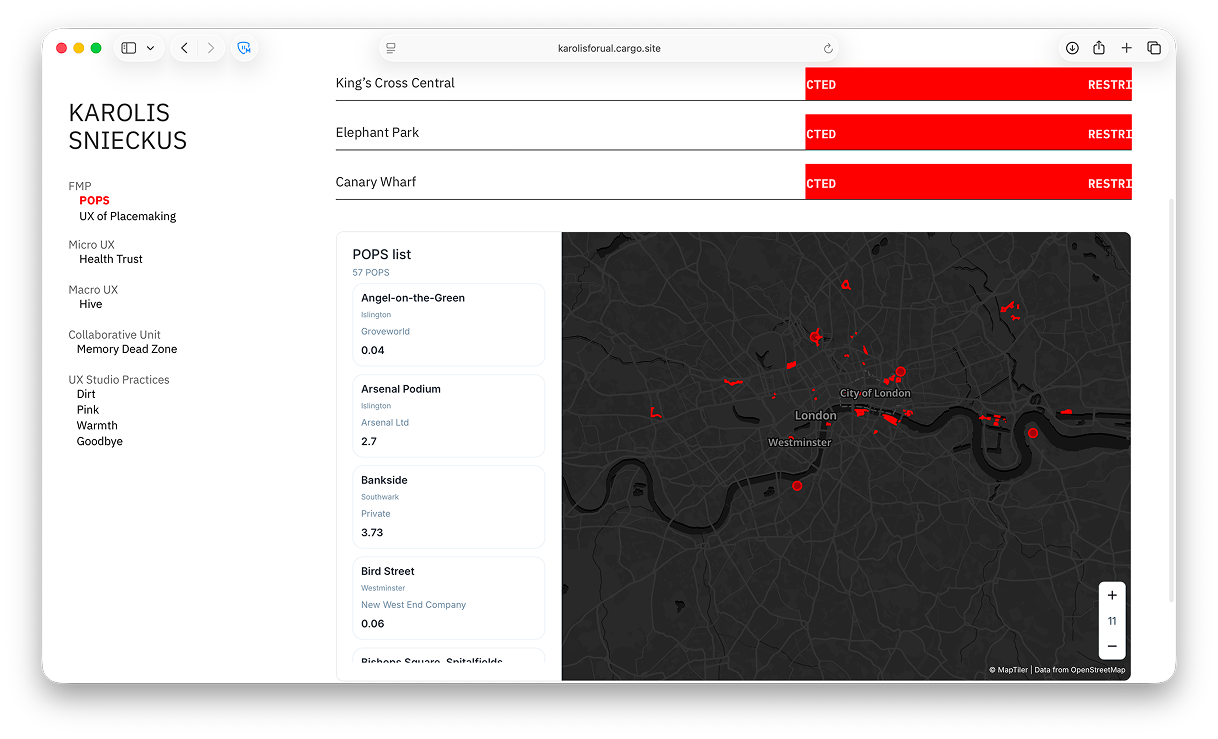The image size is (1218, 739).
Task: Open the Memory Dead Zone link
Action: point(127,349)
